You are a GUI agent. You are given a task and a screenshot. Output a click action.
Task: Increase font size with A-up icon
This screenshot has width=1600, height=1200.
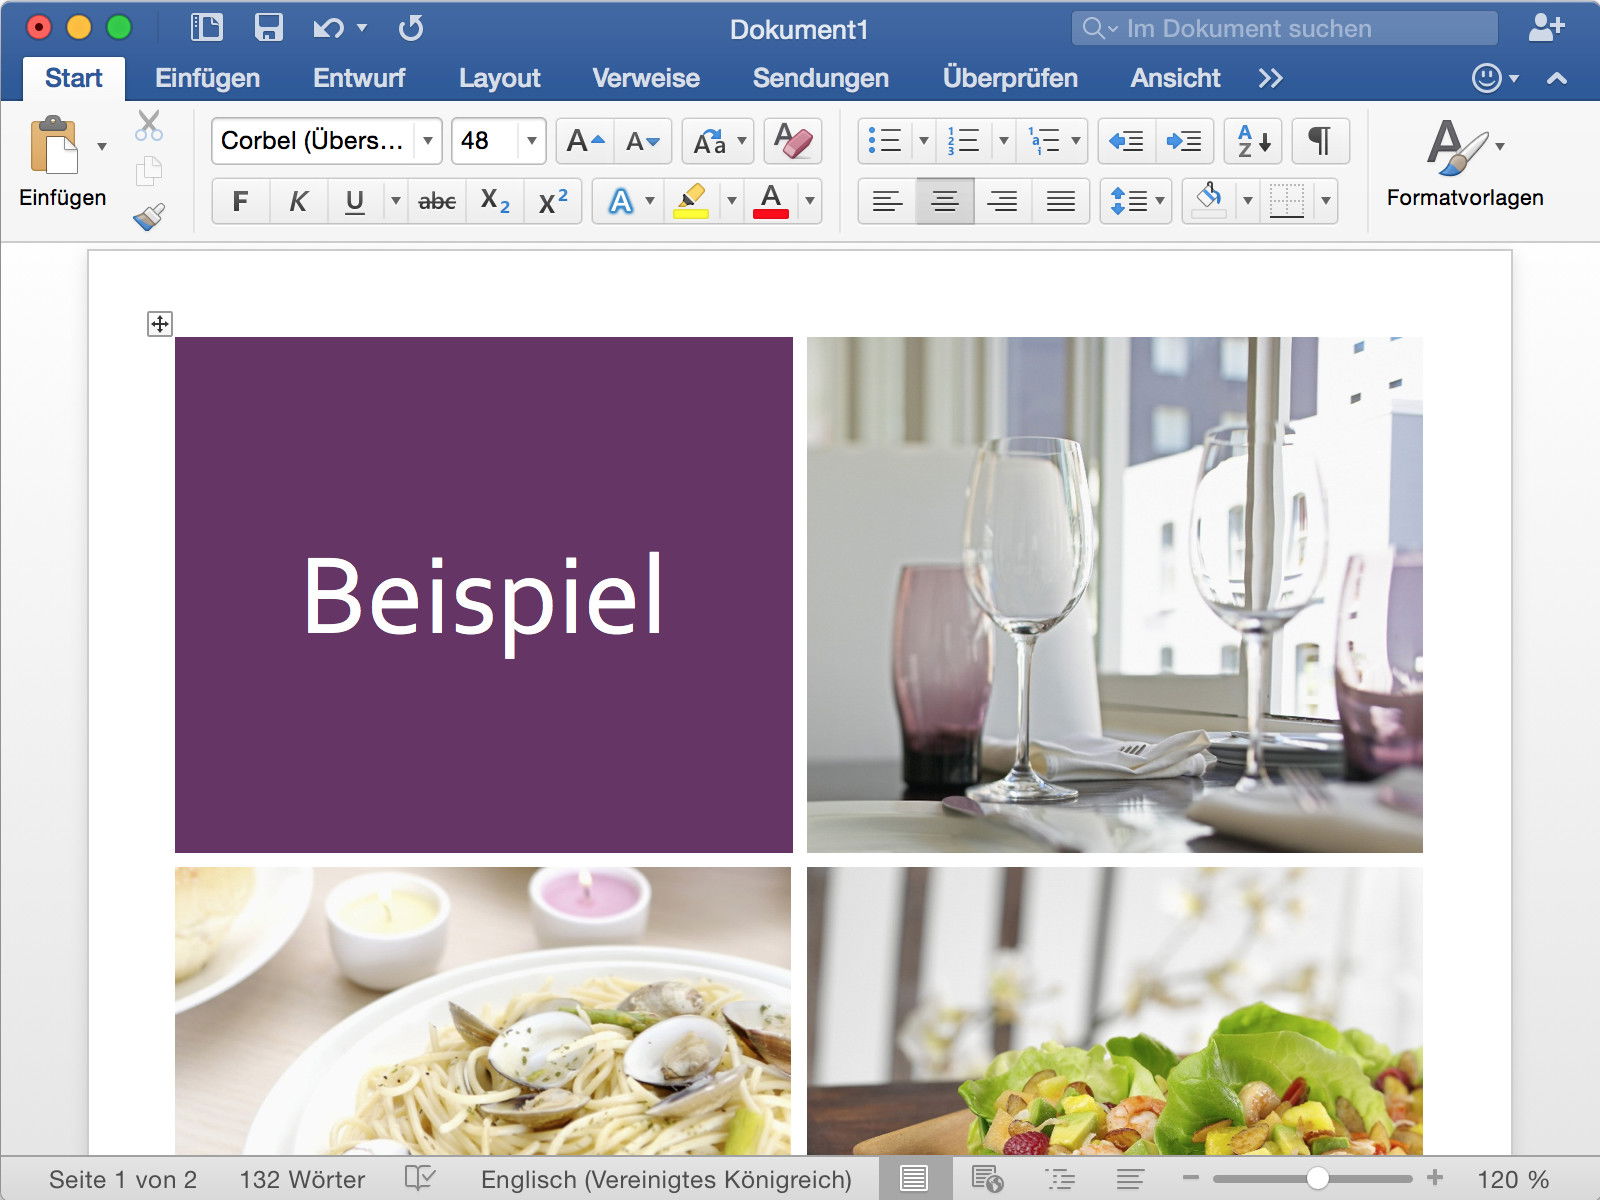[585, 141]
